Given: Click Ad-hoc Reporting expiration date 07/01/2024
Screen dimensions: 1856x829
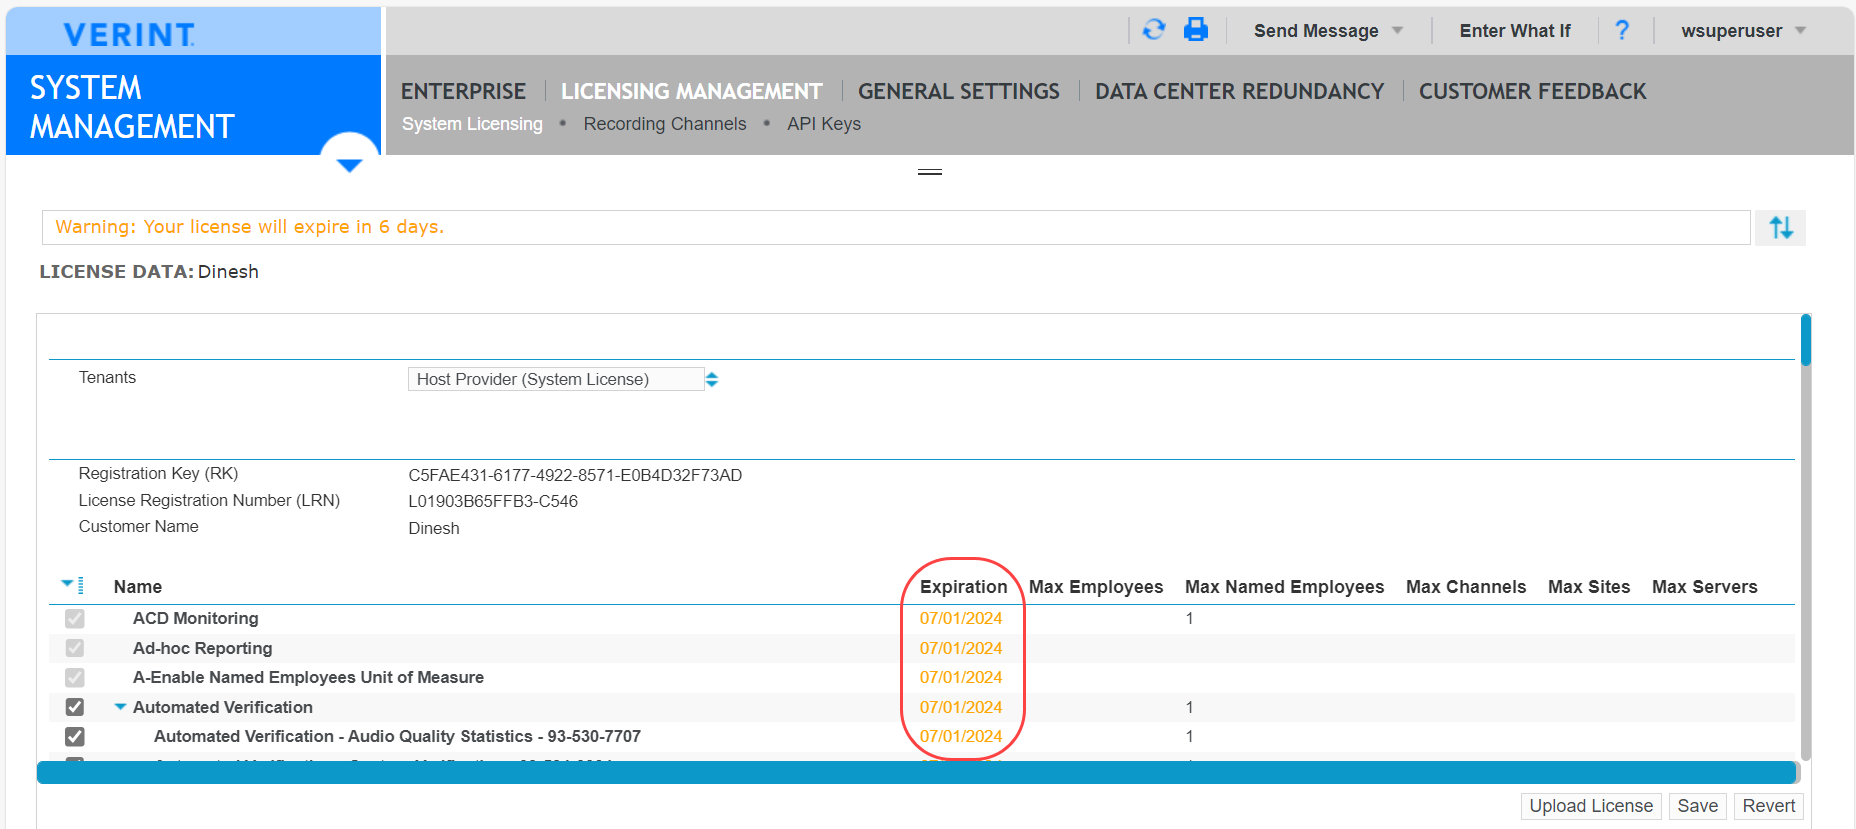Looking at the screenshot, I should point(961,648).
